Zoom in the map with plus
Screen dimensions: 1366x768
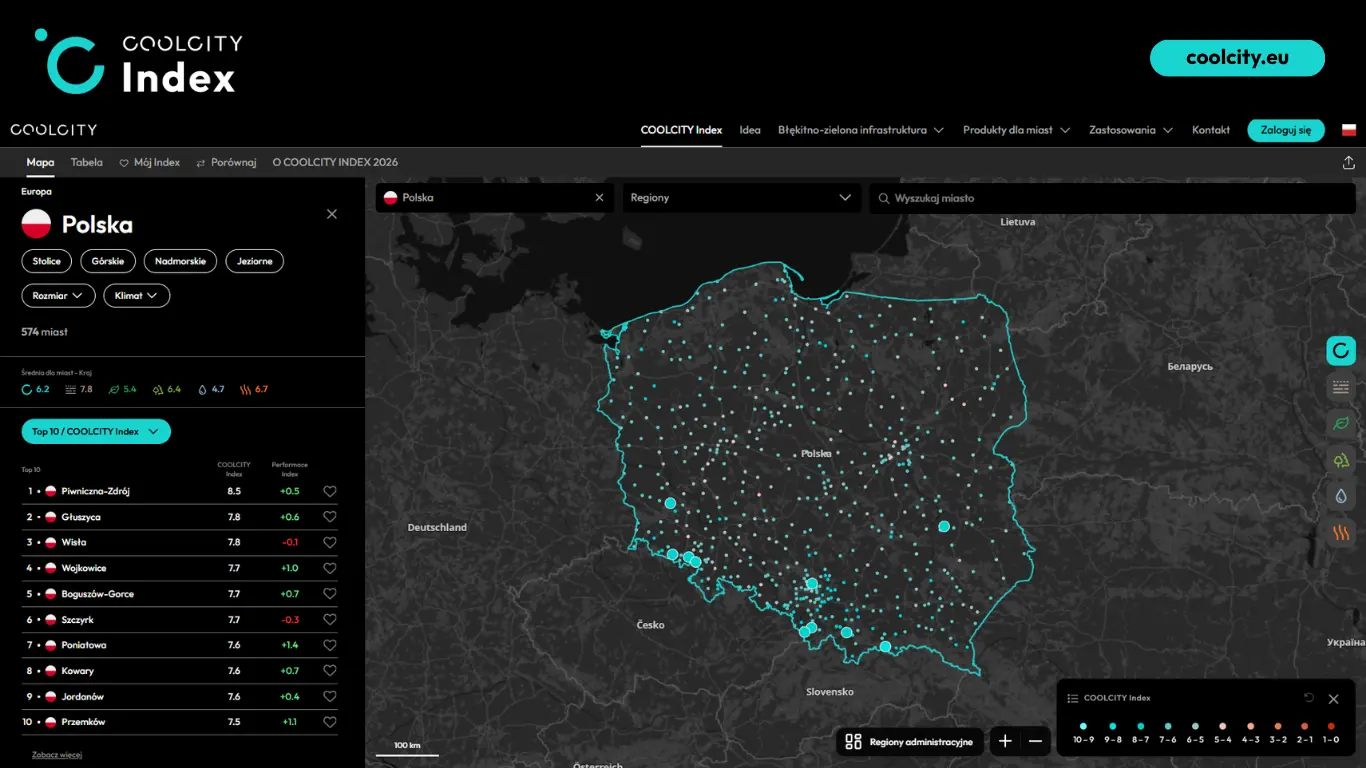(1005, 741)
